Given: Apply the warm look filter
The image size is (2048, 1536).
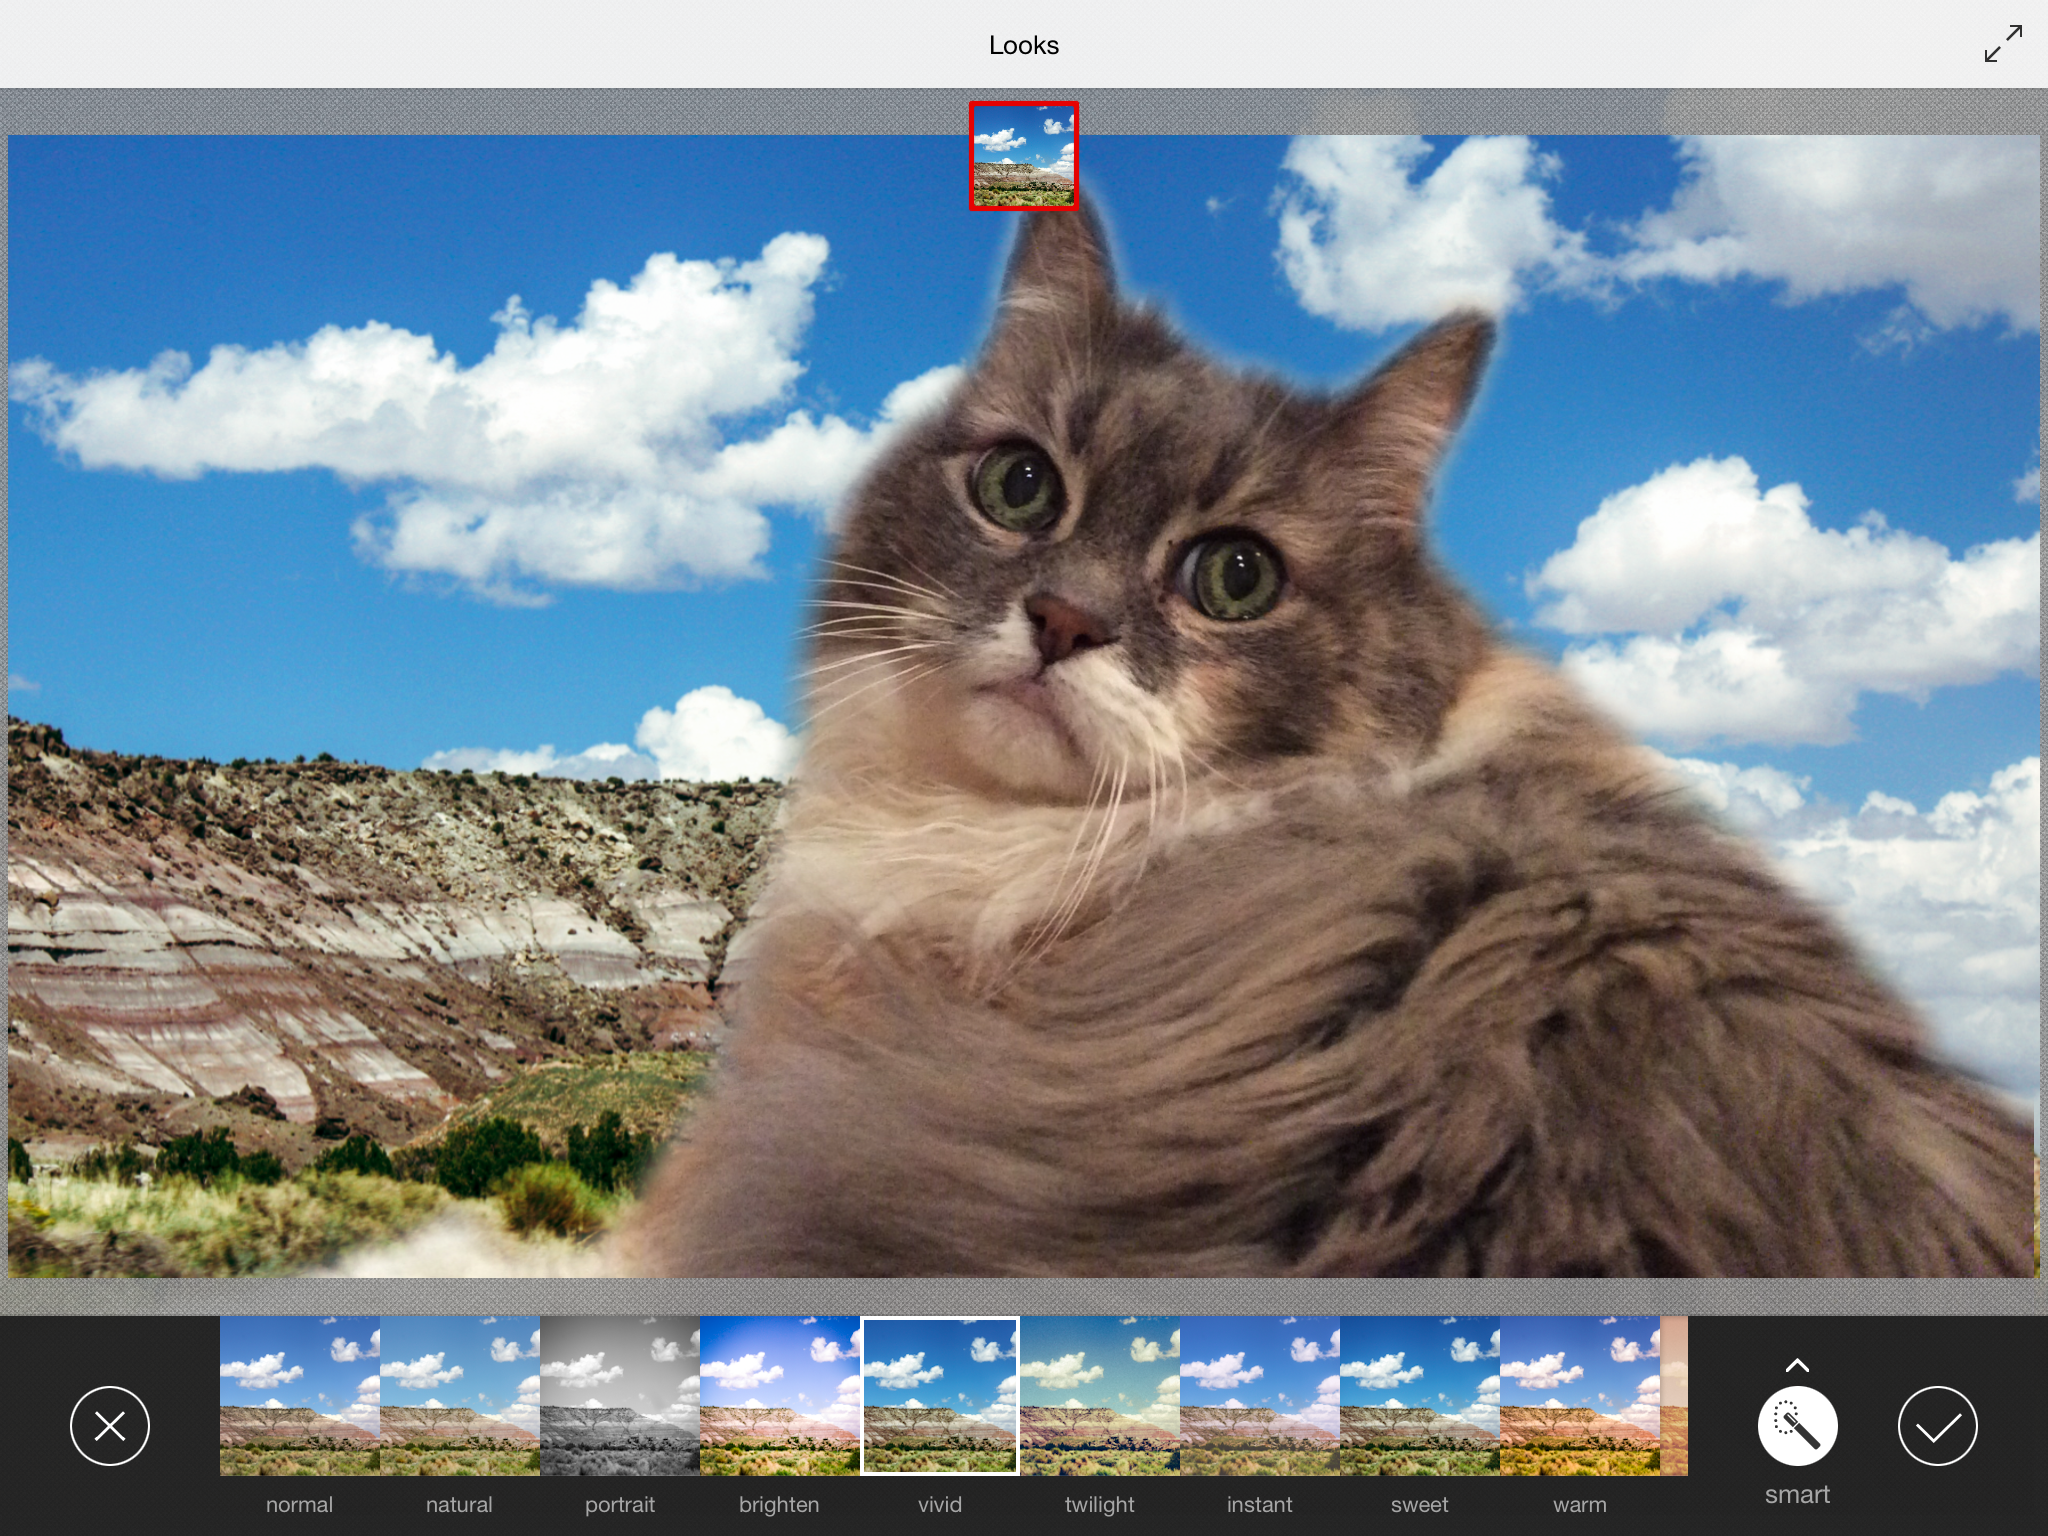Looking at the screenshot, I should pos(1580,1396).
